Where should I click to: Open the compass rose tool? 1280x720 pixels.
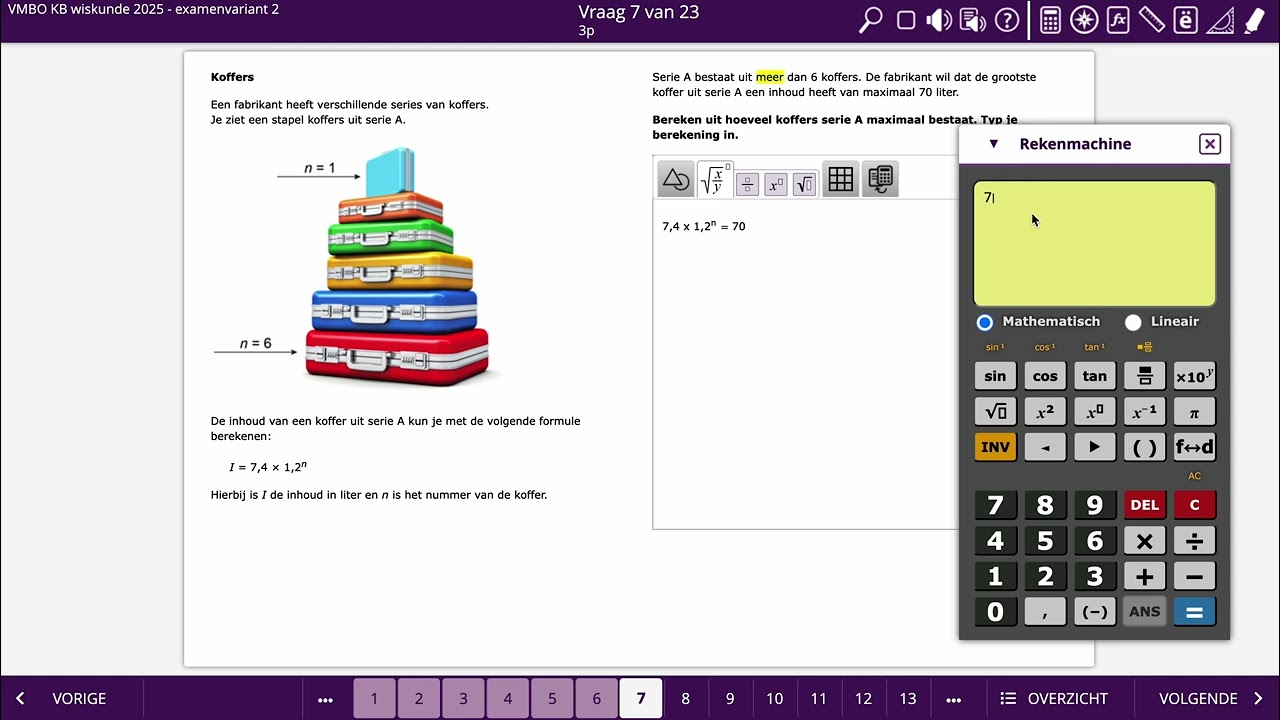pyautogui.click(x=1084, y=20)
